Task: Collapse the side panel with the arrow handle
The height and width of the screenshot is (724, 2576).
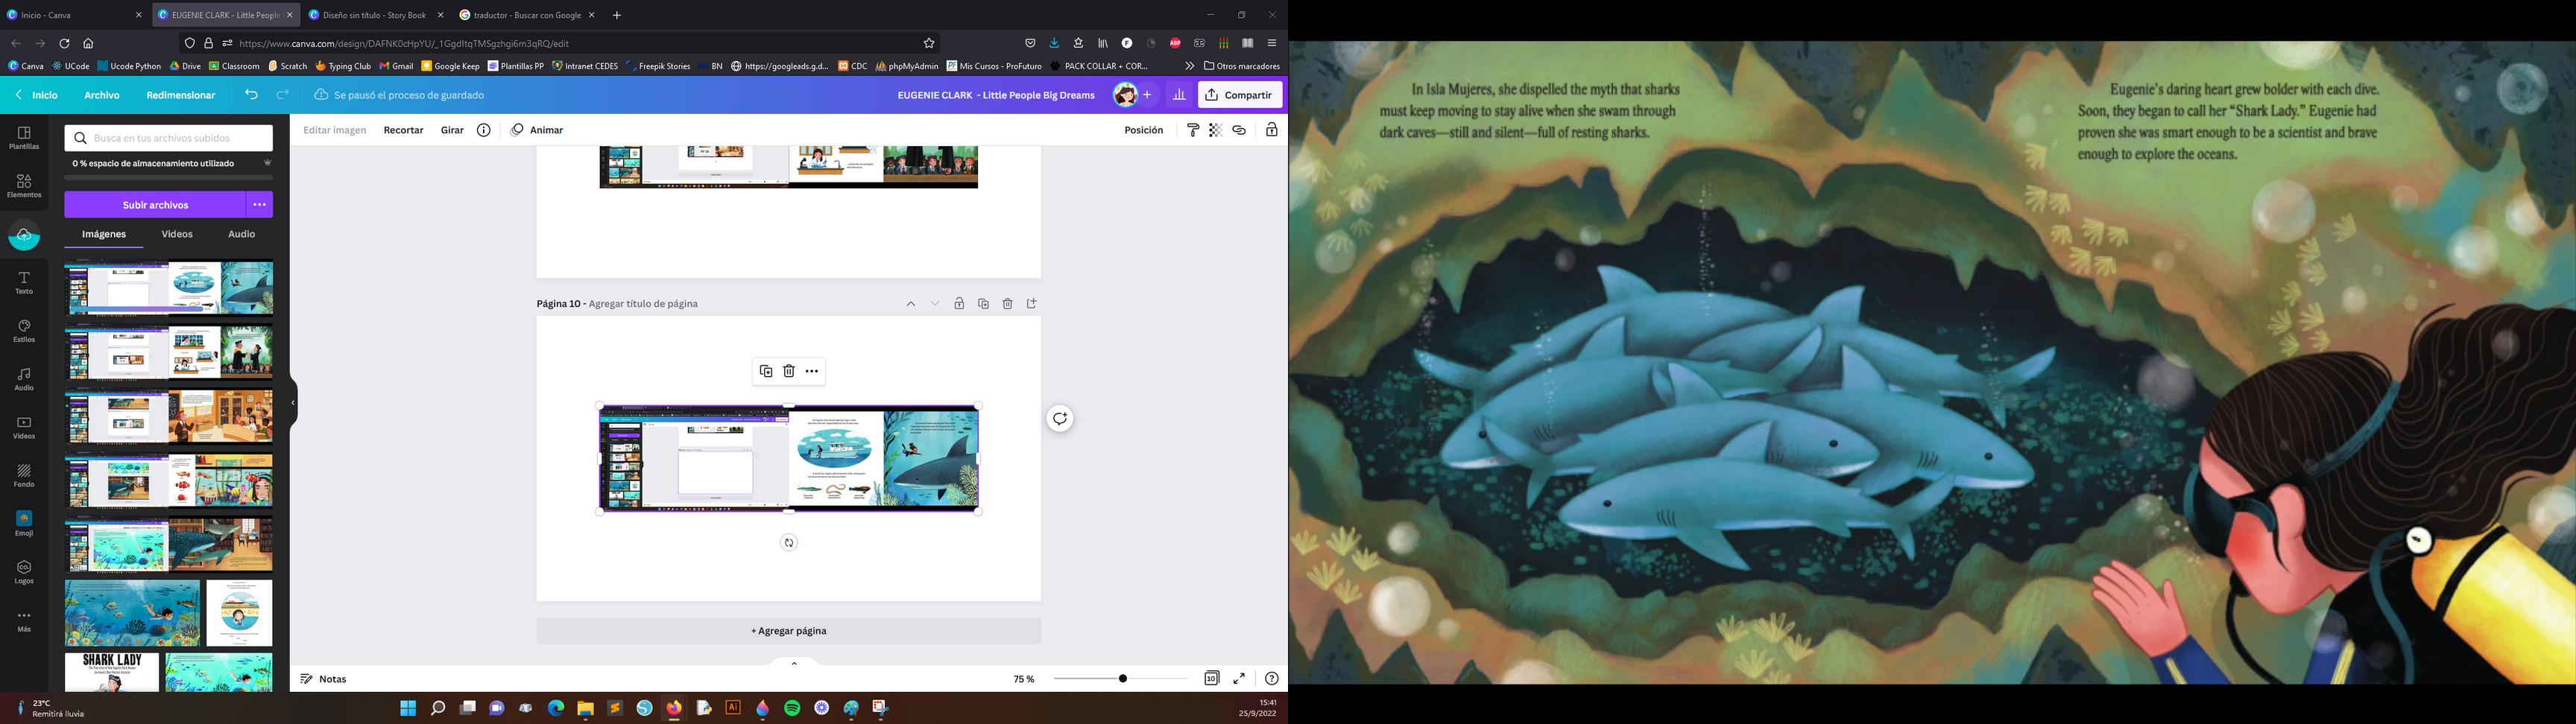Action: tap(293, 403)
